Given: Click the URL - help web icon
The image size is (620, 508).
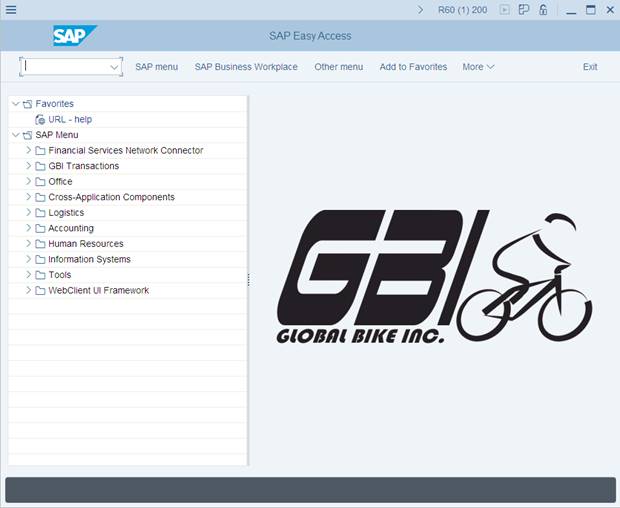Looking at the screenshot, I should (40, 119).
